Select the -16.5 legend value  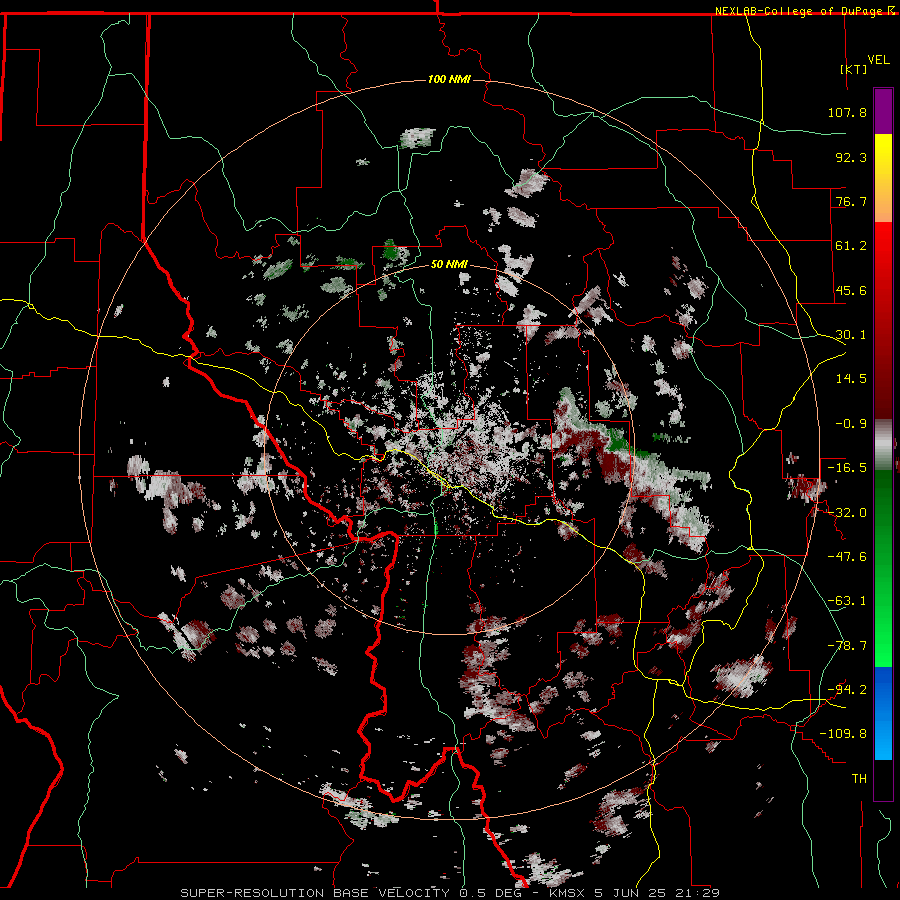[x=847, y=468]
